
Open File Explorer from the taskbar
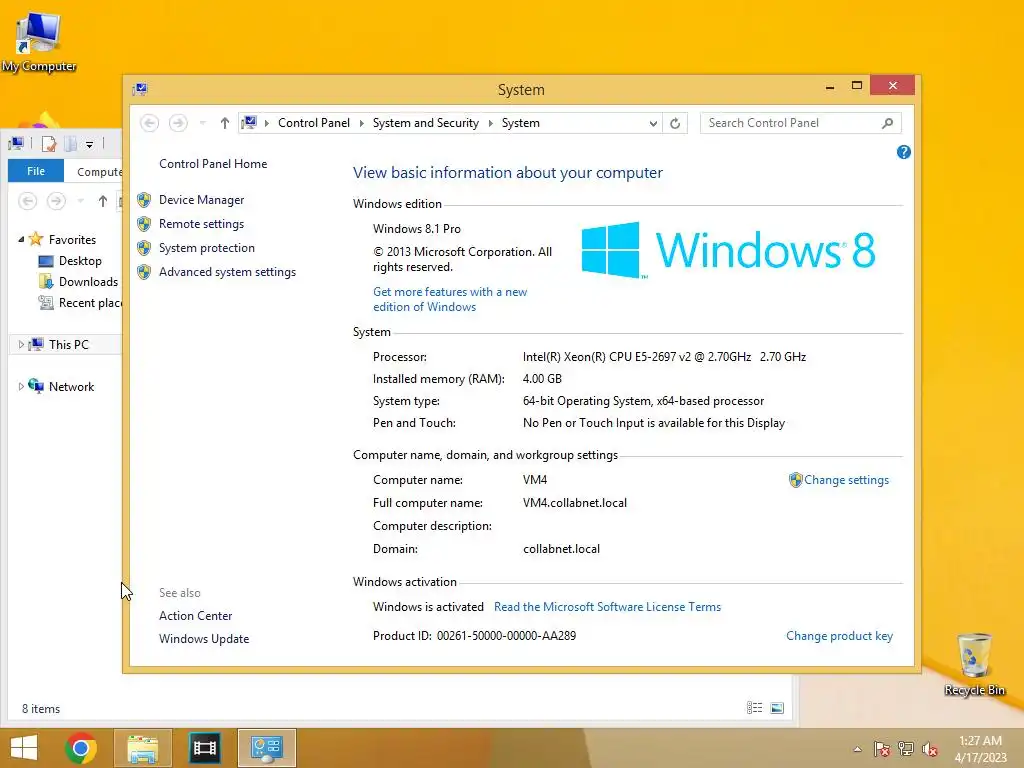(x=143, y=748)
